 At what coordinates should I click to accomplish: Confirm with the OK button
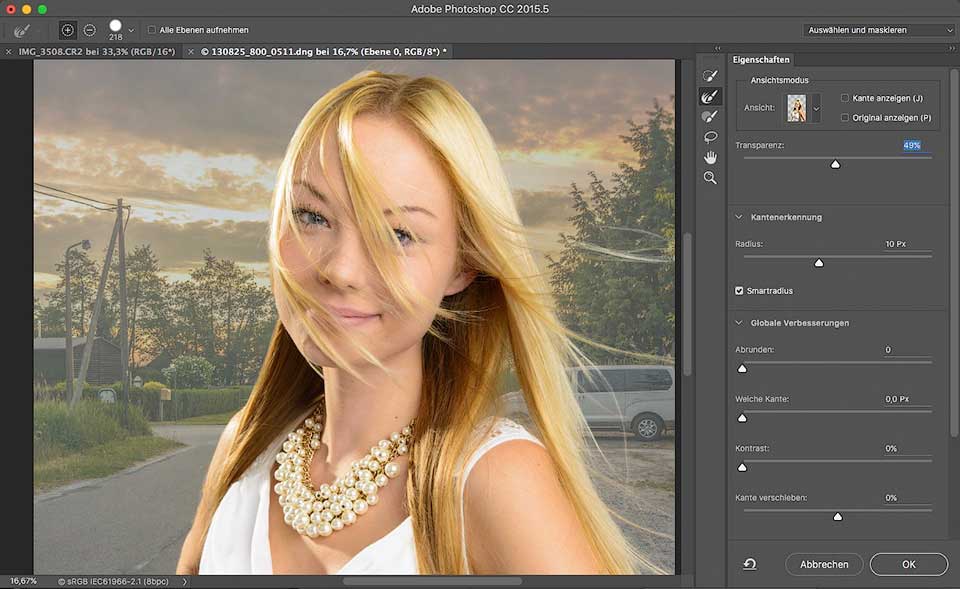tap(908, 564)
